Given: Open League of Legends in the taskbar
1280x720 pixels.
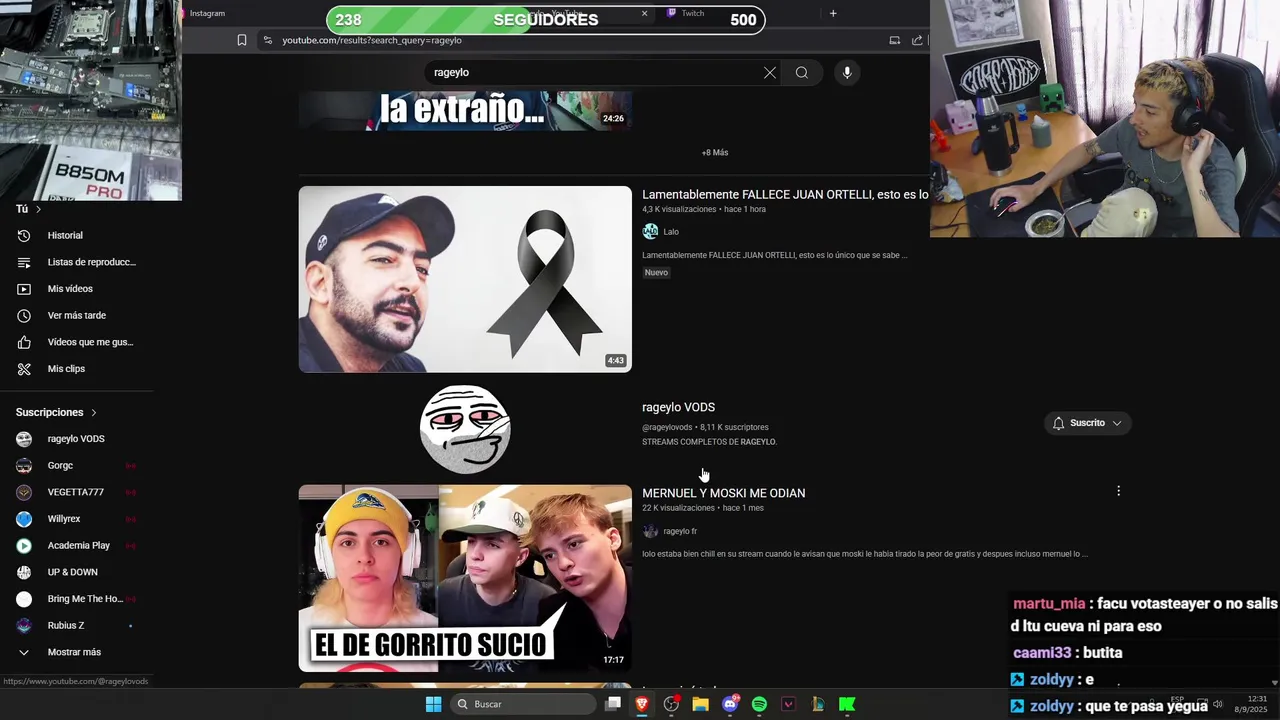Looking at the screenshot, I should click(818, 704).
